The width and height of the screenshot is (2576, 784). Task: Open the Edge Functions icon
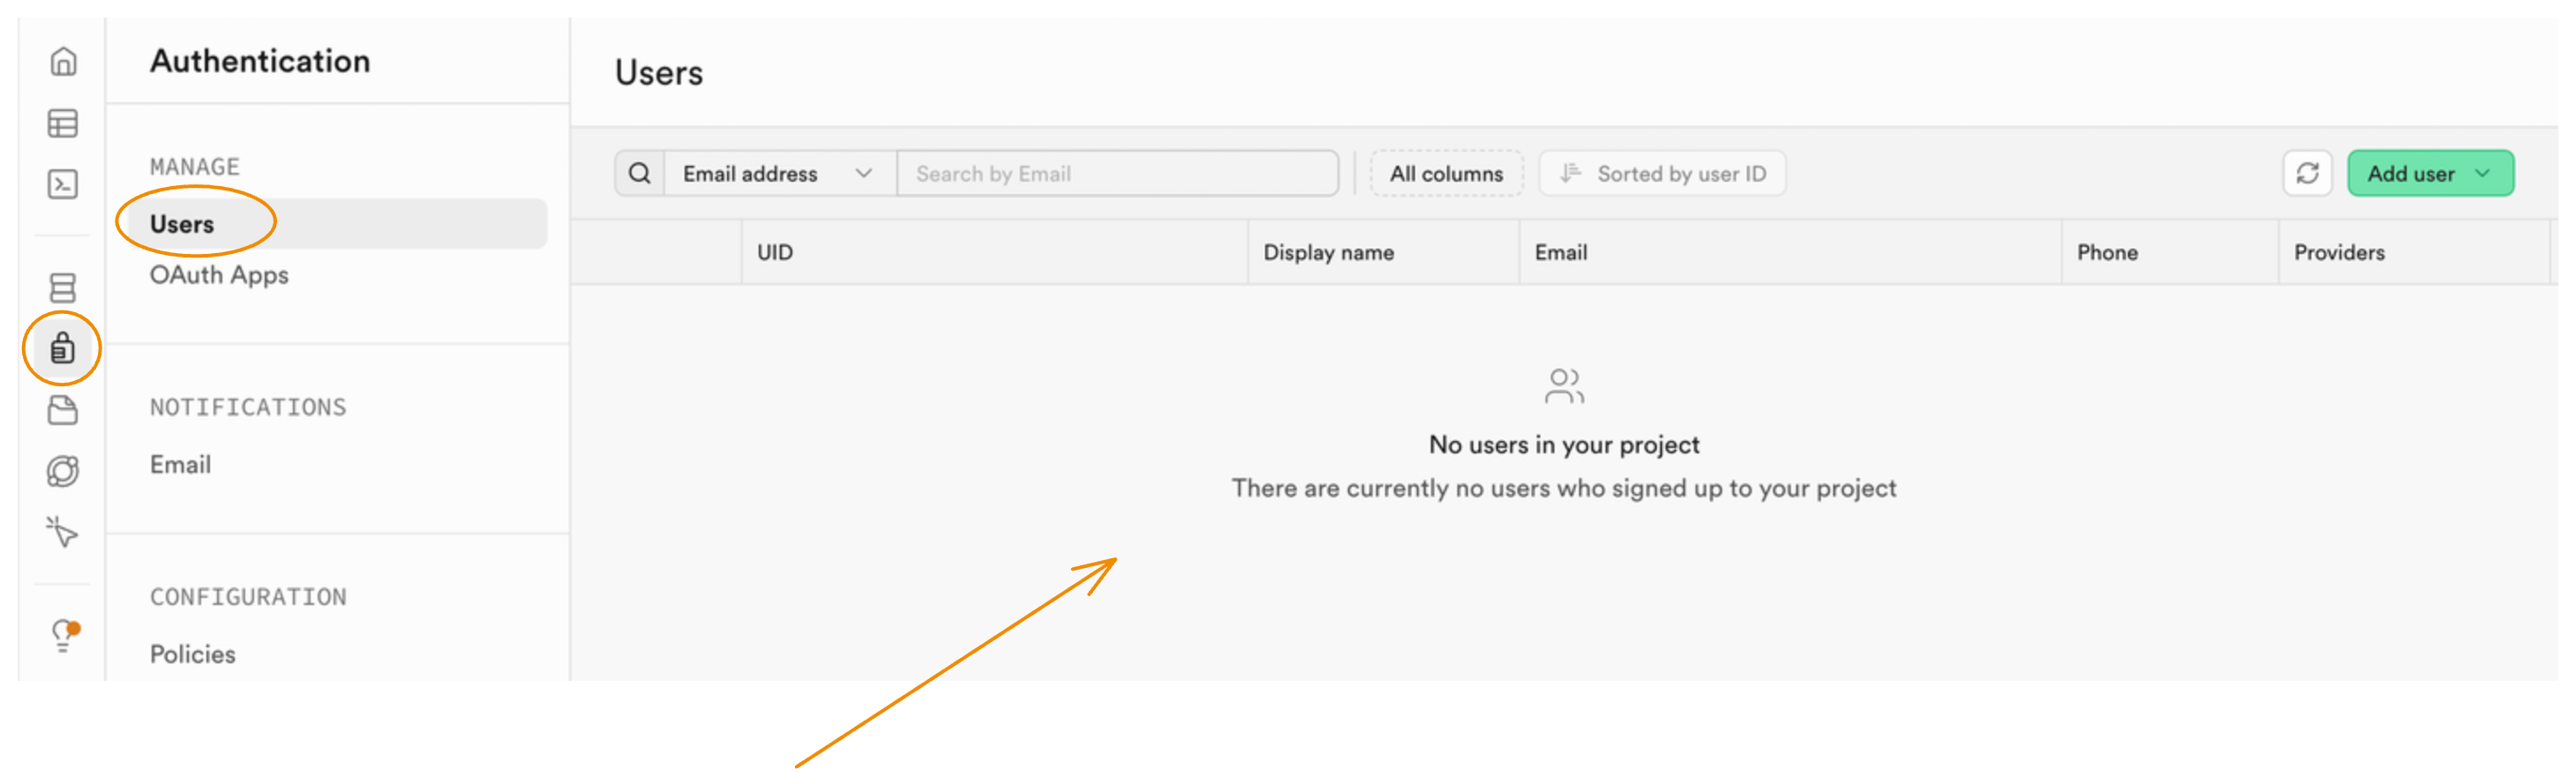tap(63, 471)
